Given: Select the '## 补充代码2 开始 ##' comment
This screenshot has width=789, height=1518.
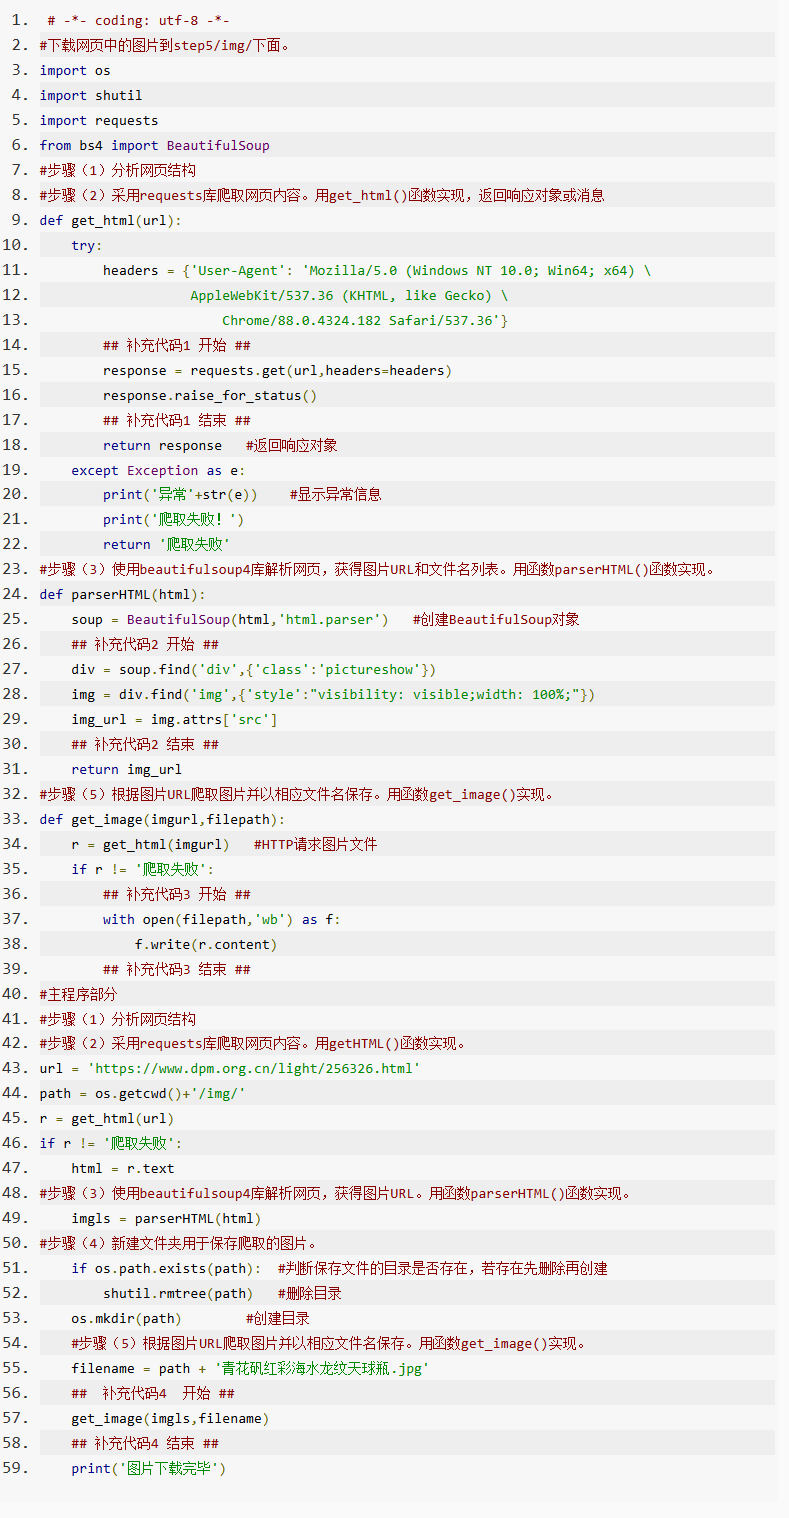Looking at the screenshot, I should (145, 644).
